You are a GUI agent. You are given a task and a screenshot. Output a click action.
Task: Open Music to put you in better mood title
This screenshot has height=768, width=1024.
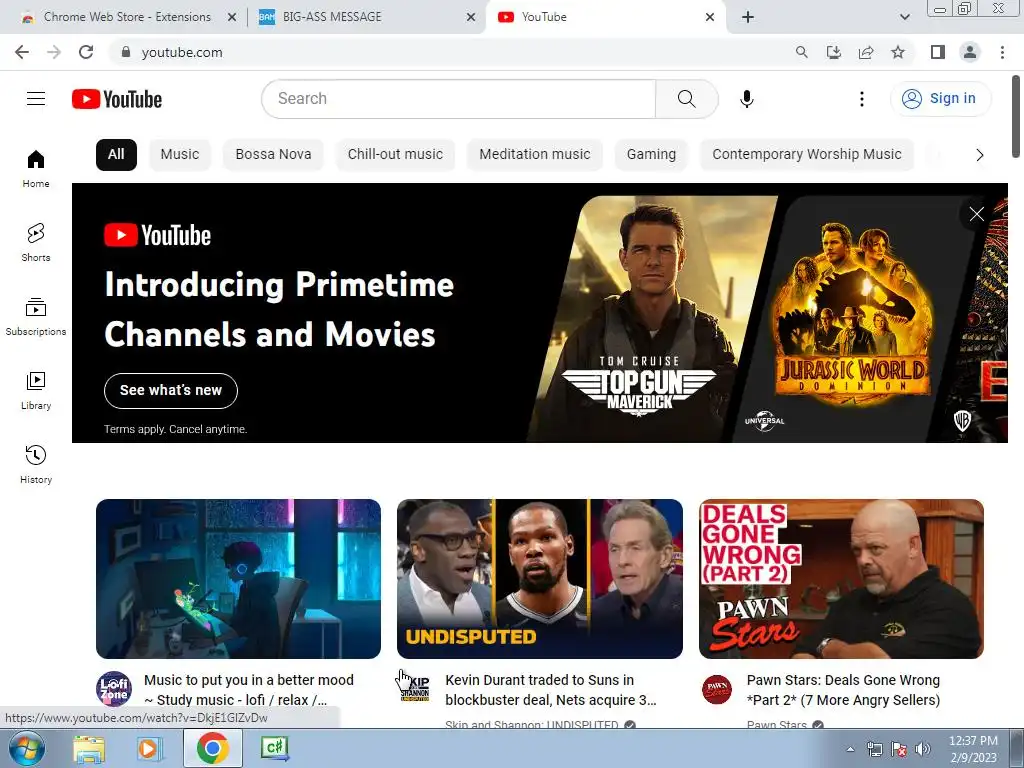click(249, 690)
